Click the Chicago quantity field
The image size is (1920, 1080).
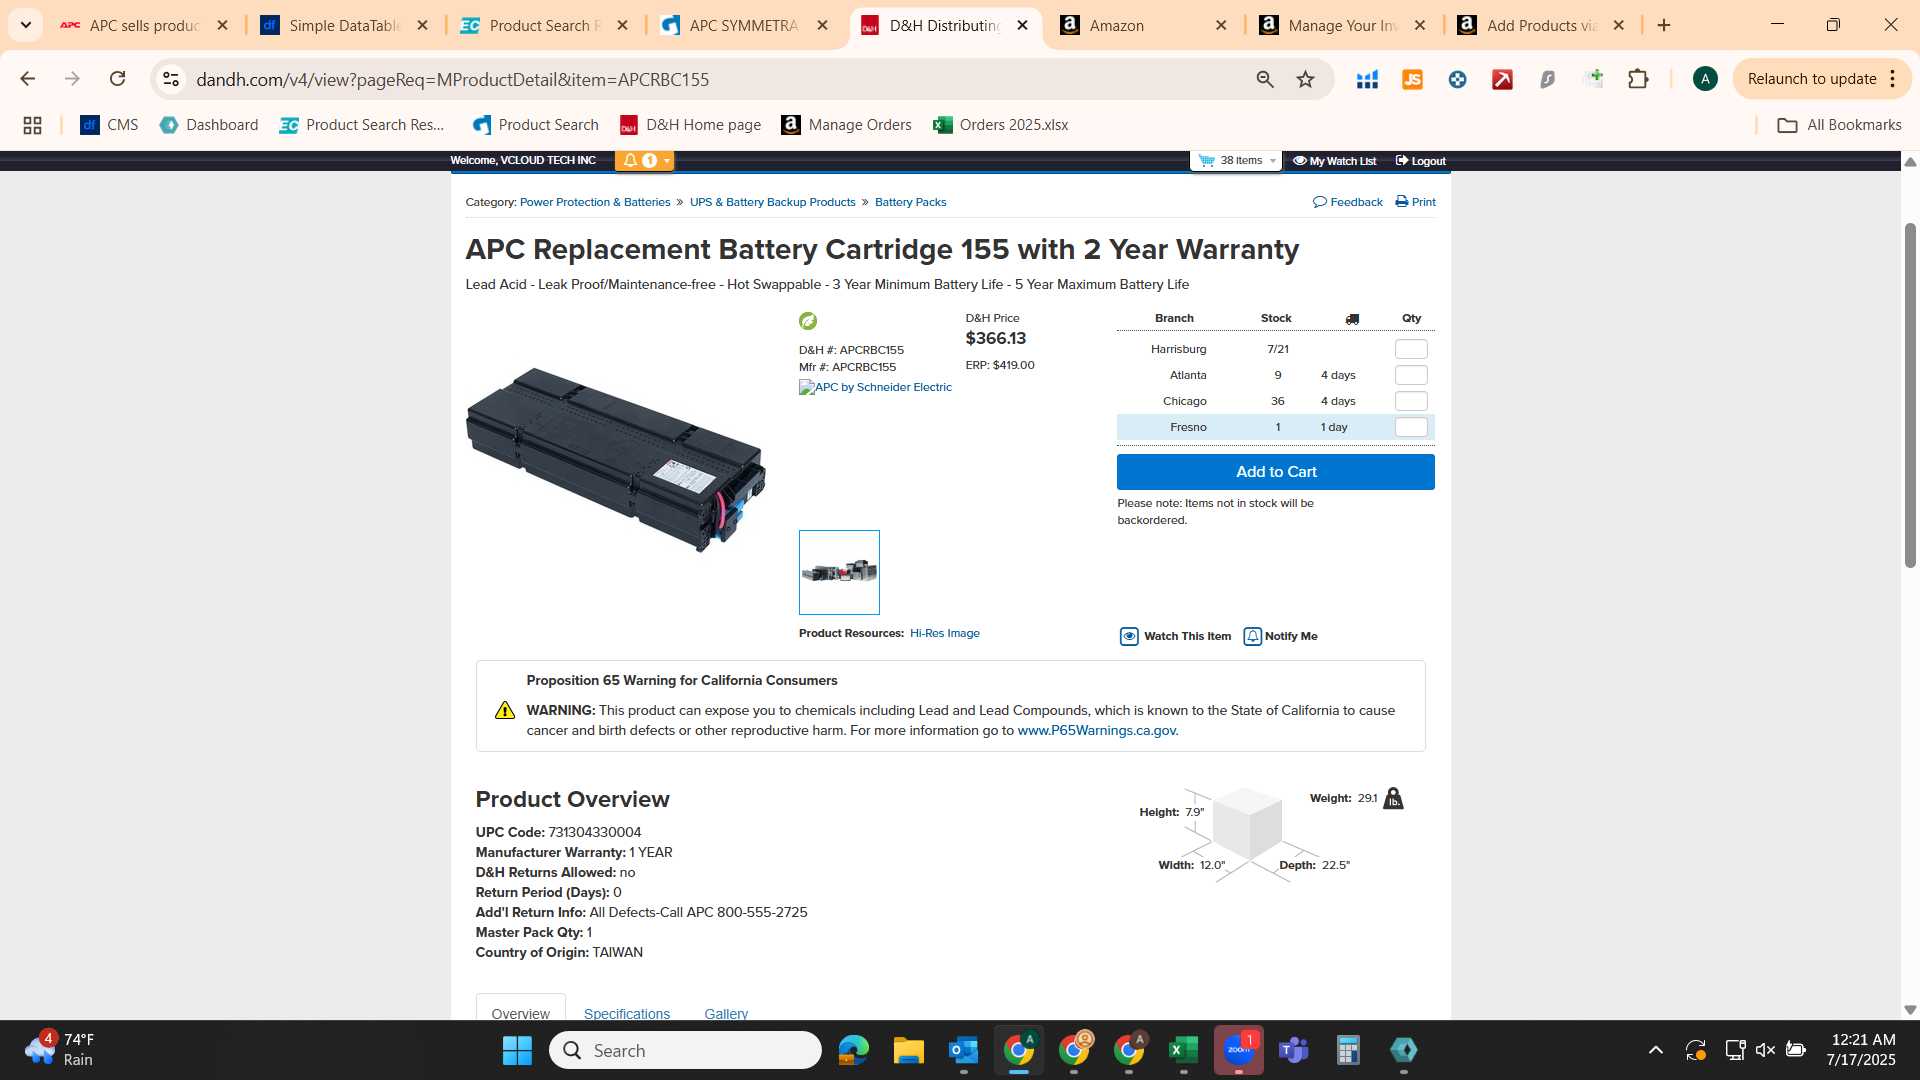coord(1411,401)
